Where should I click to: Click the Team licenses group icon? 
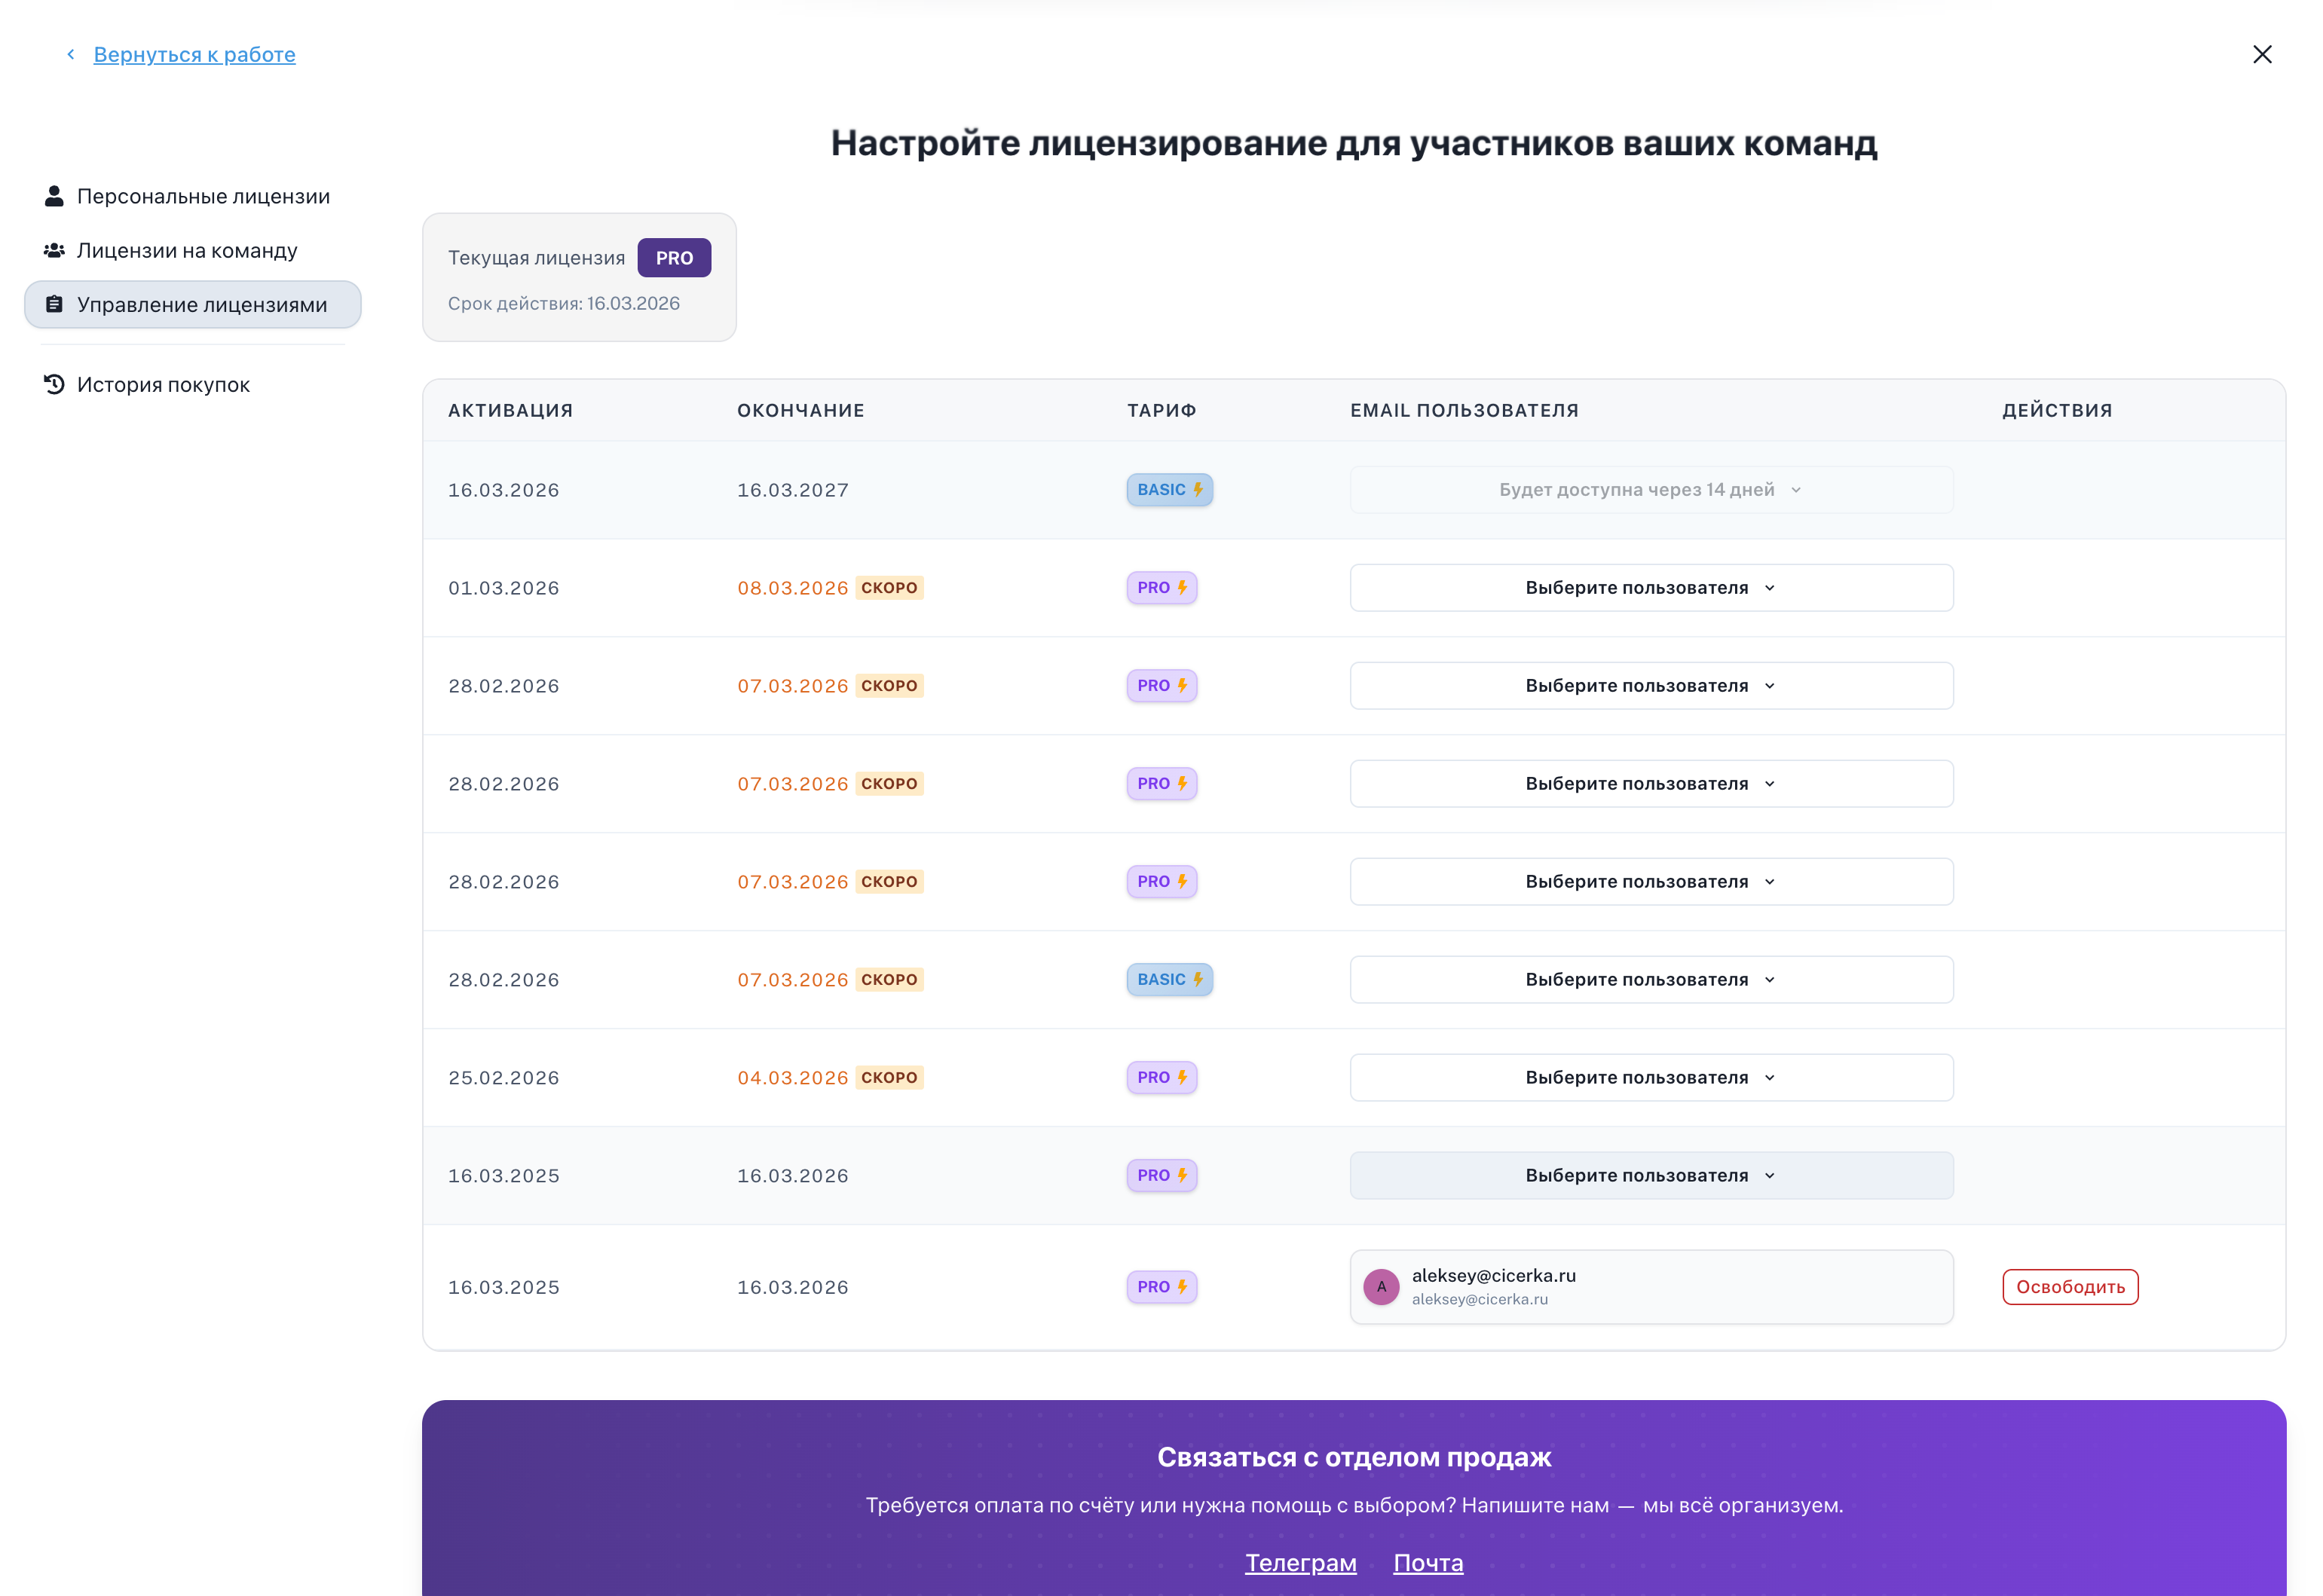(54, 250)
